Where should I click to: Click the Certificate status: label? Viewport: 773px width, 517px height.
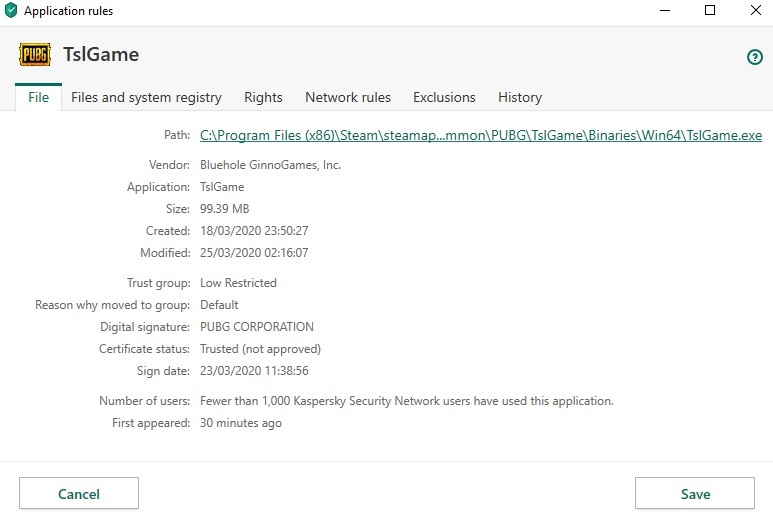point(144,349)
